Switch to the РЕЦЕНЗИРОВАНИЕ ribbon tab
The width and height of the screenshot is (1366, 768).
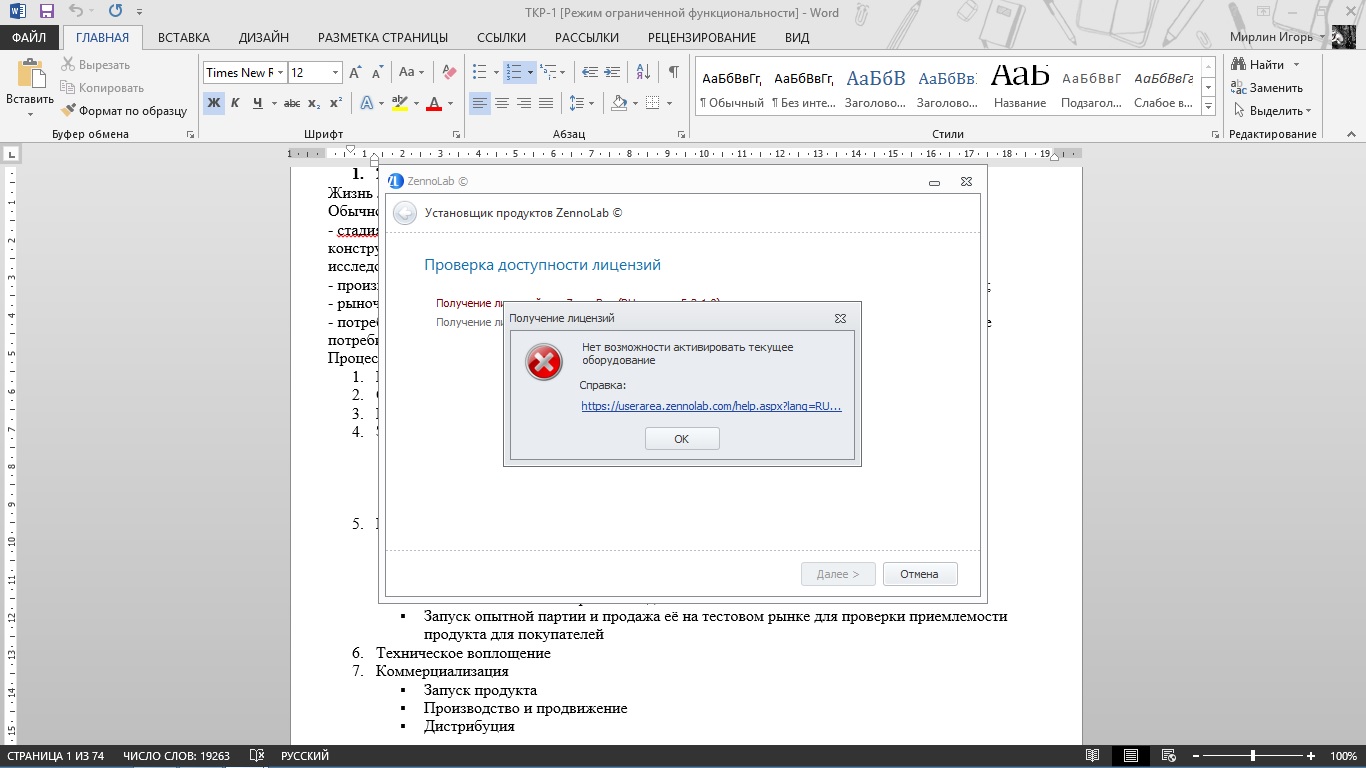[702, 37]
